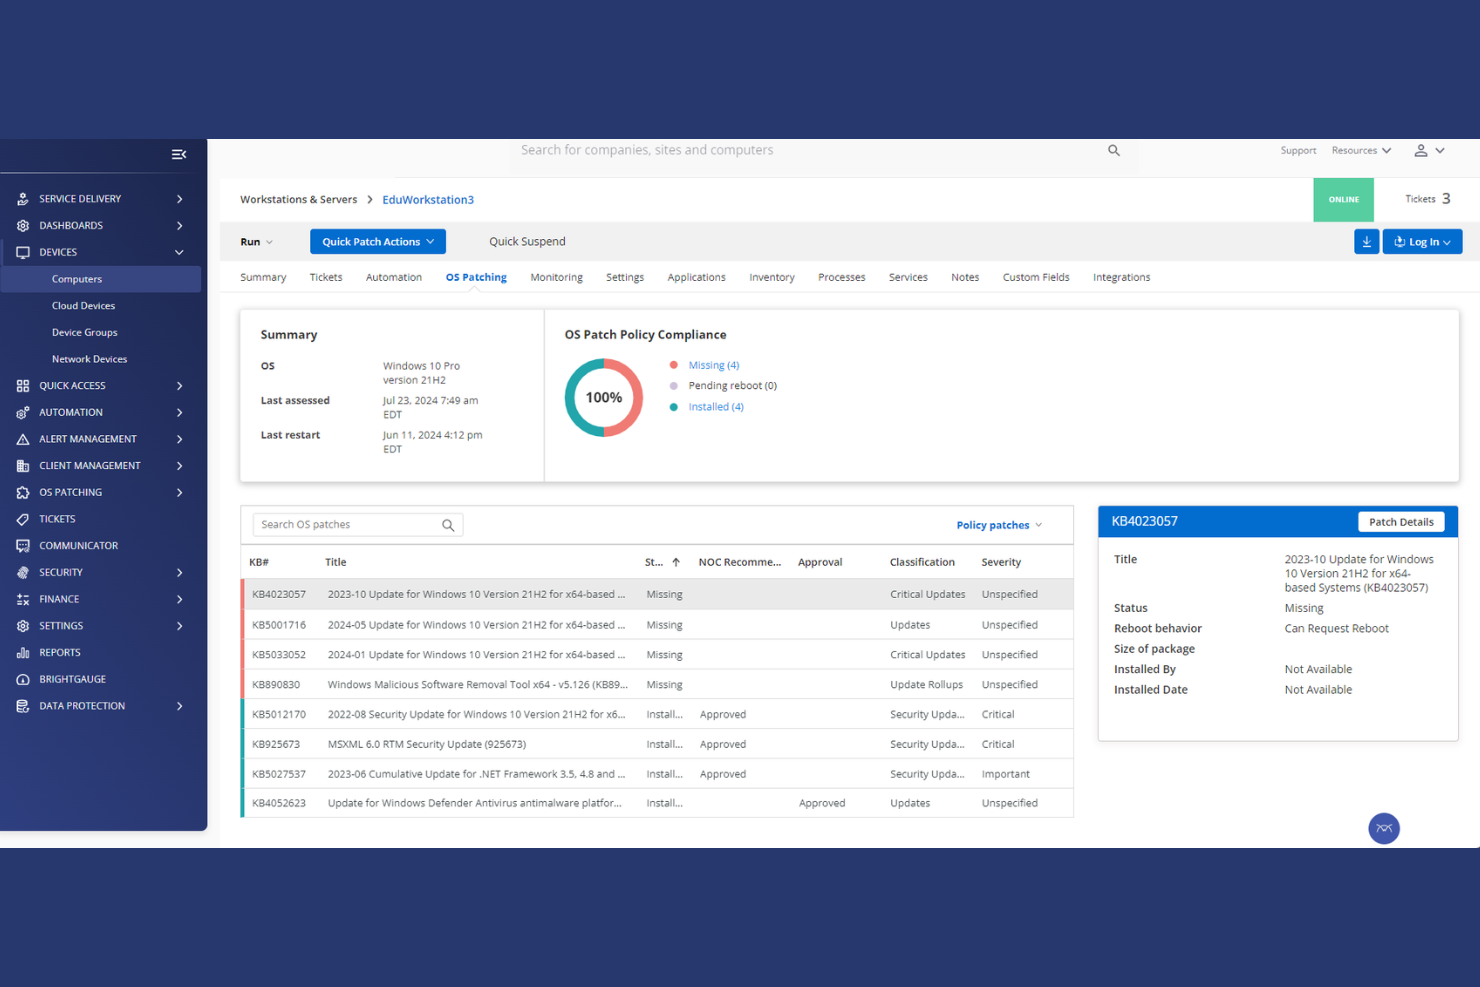The height and width of the screenshot is (987, 1480).
Task: Select the KB4052623 patch row
Action: pyautogui.click(x=657, y=803)
